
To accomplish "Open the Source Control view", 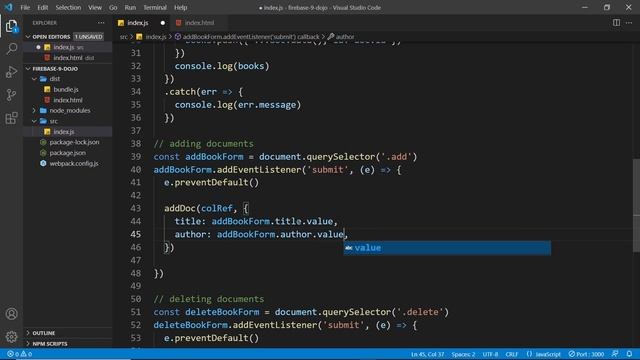I will [x=11, y=95].
